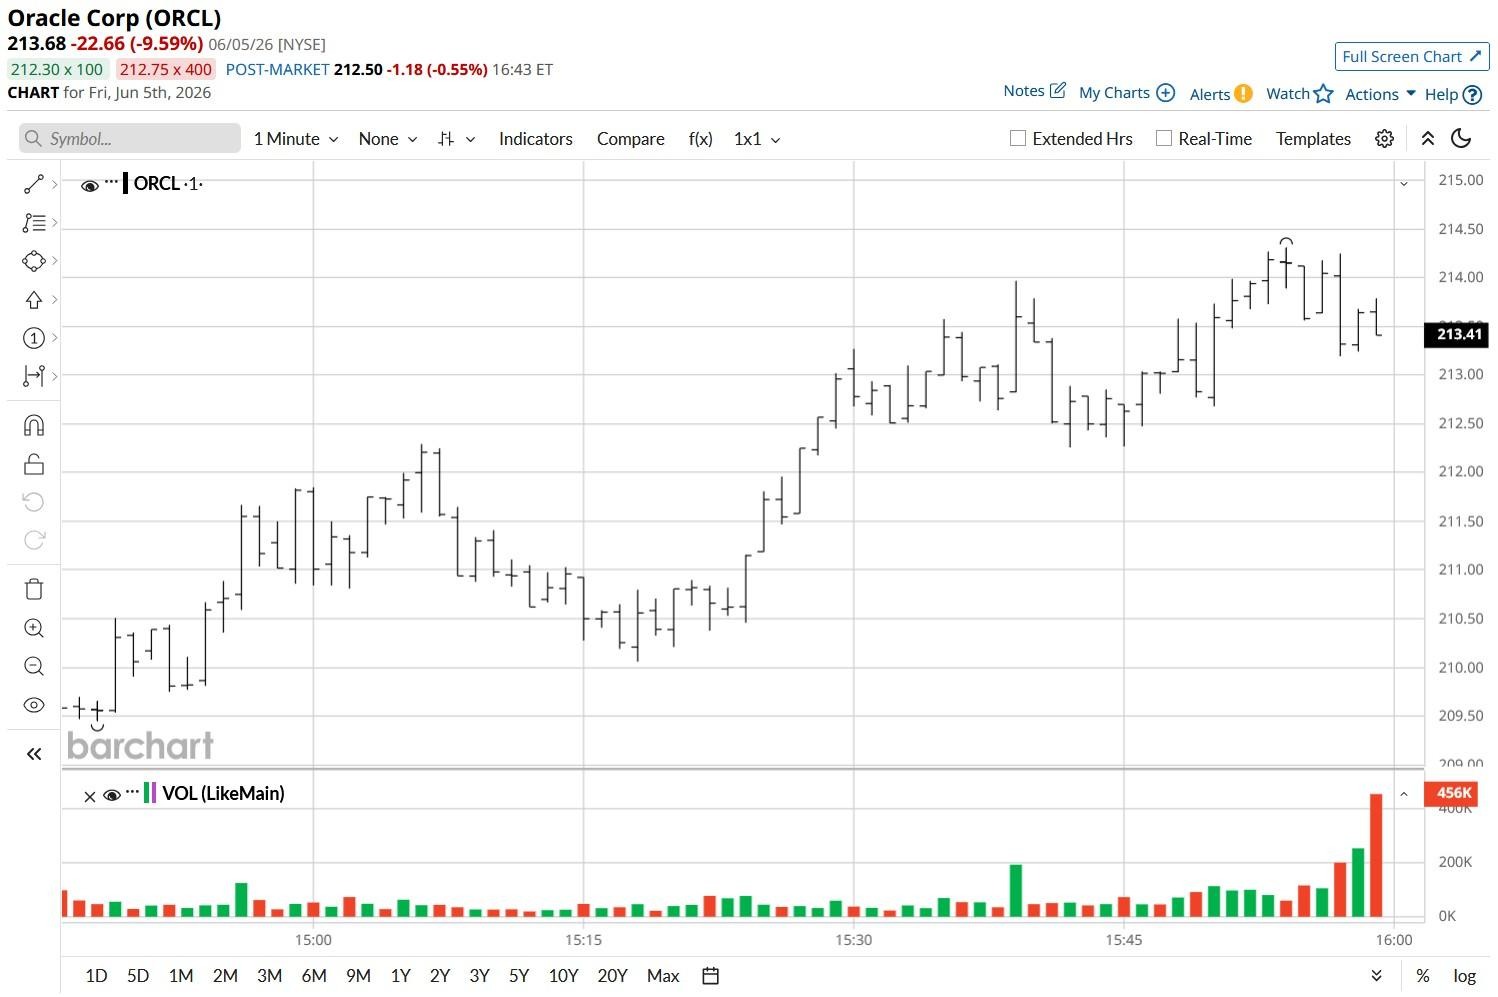Toggle percent scale
This screenshot has width=1498, height=997.
click(1422, 976)
